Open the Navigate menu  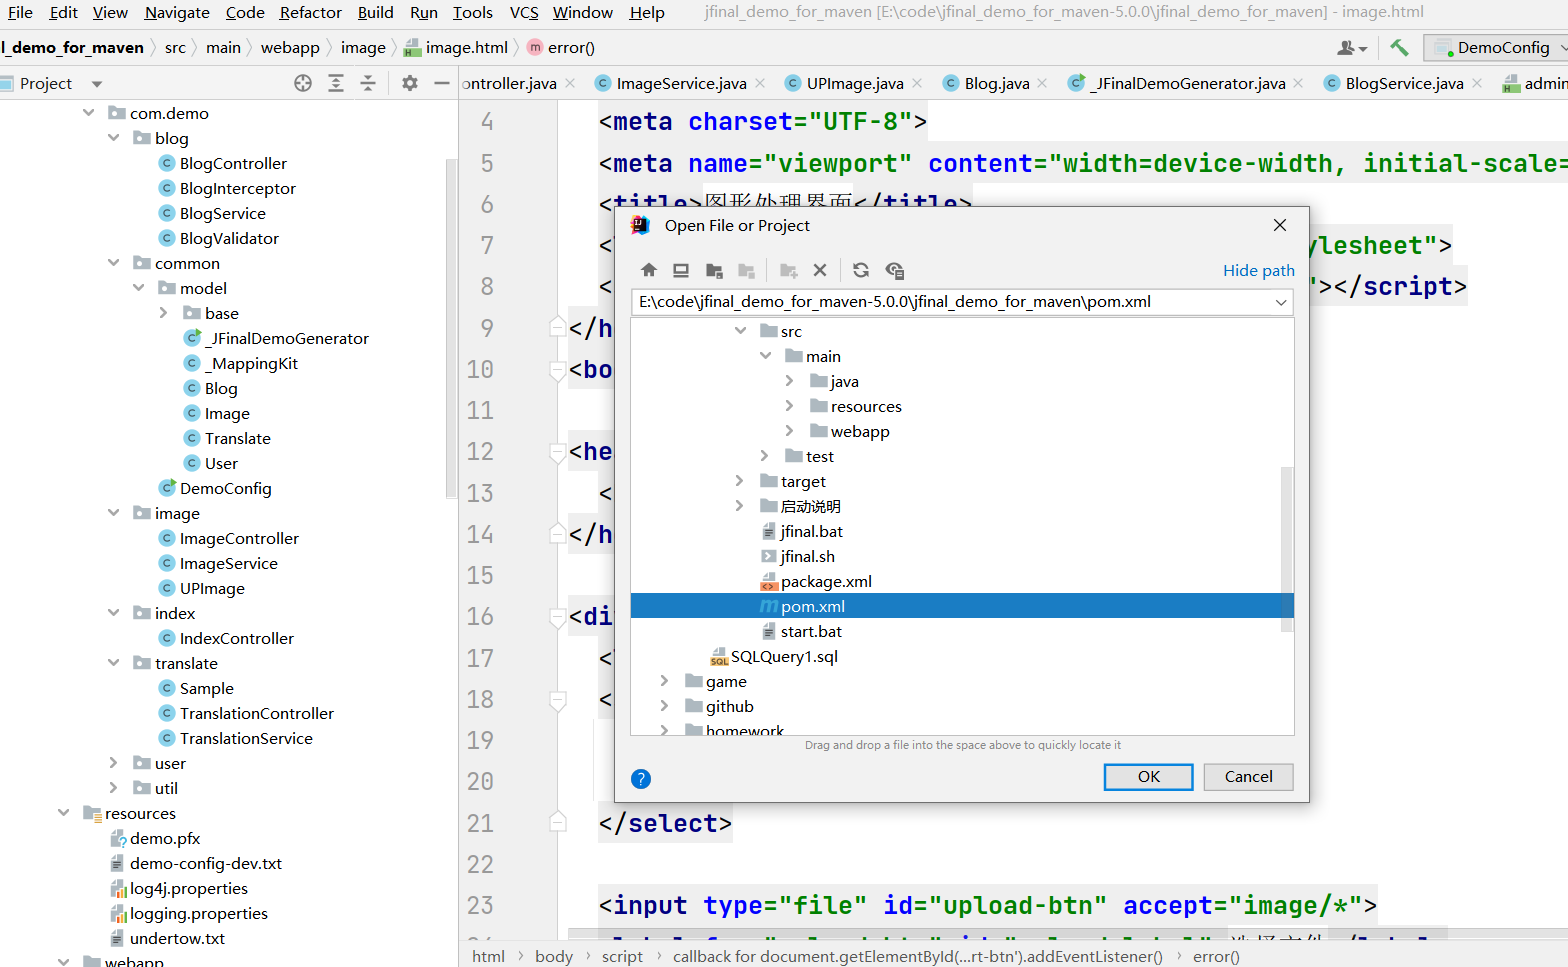pos(177,12)
